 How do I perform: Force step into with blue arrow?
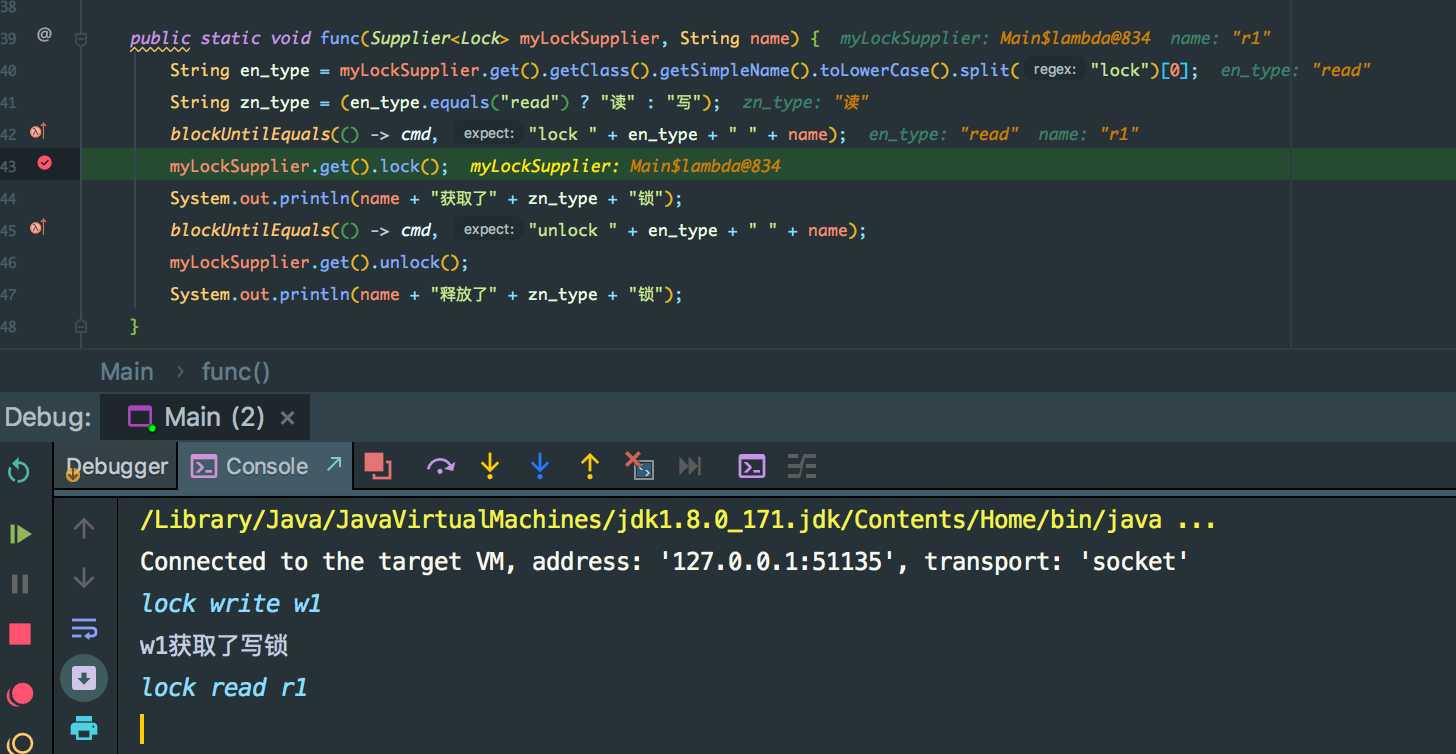[540, 466]
